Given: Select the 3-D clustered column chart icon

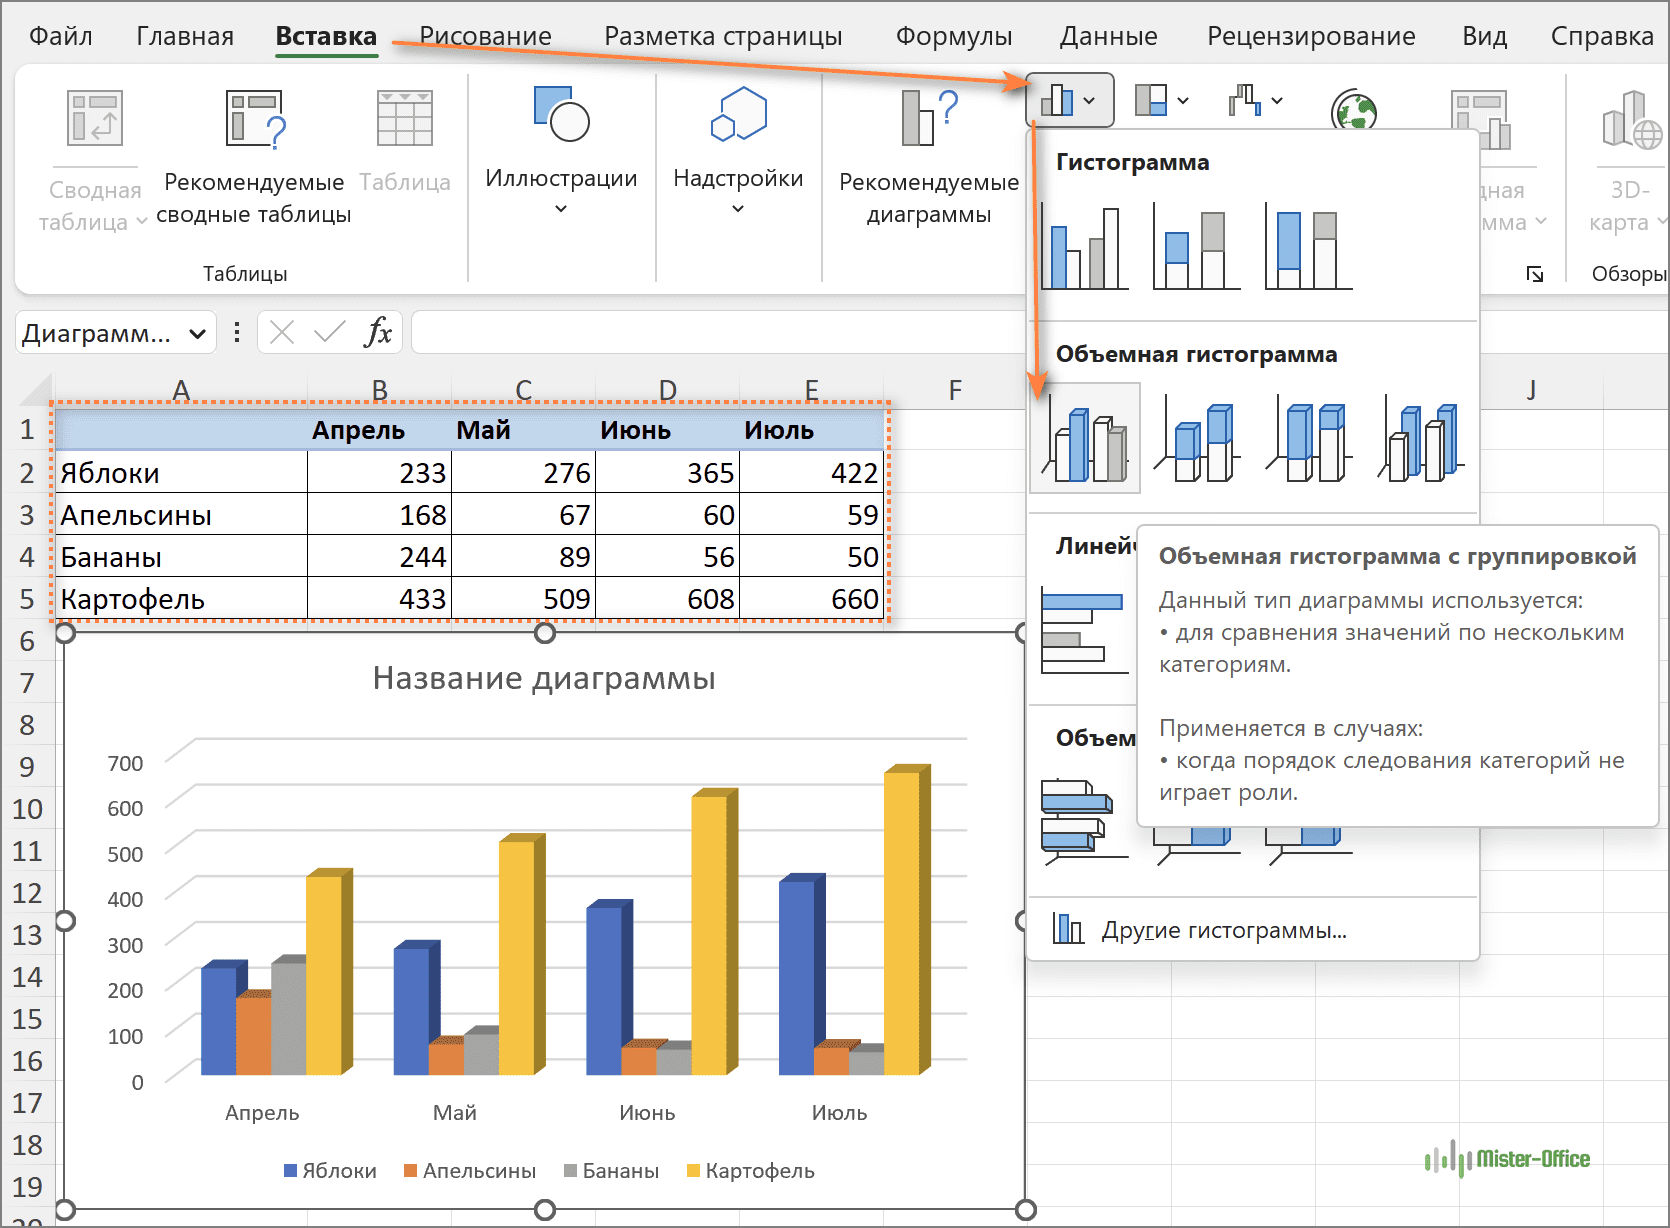Looking at the screenshot, I should tap(1085, 440).
